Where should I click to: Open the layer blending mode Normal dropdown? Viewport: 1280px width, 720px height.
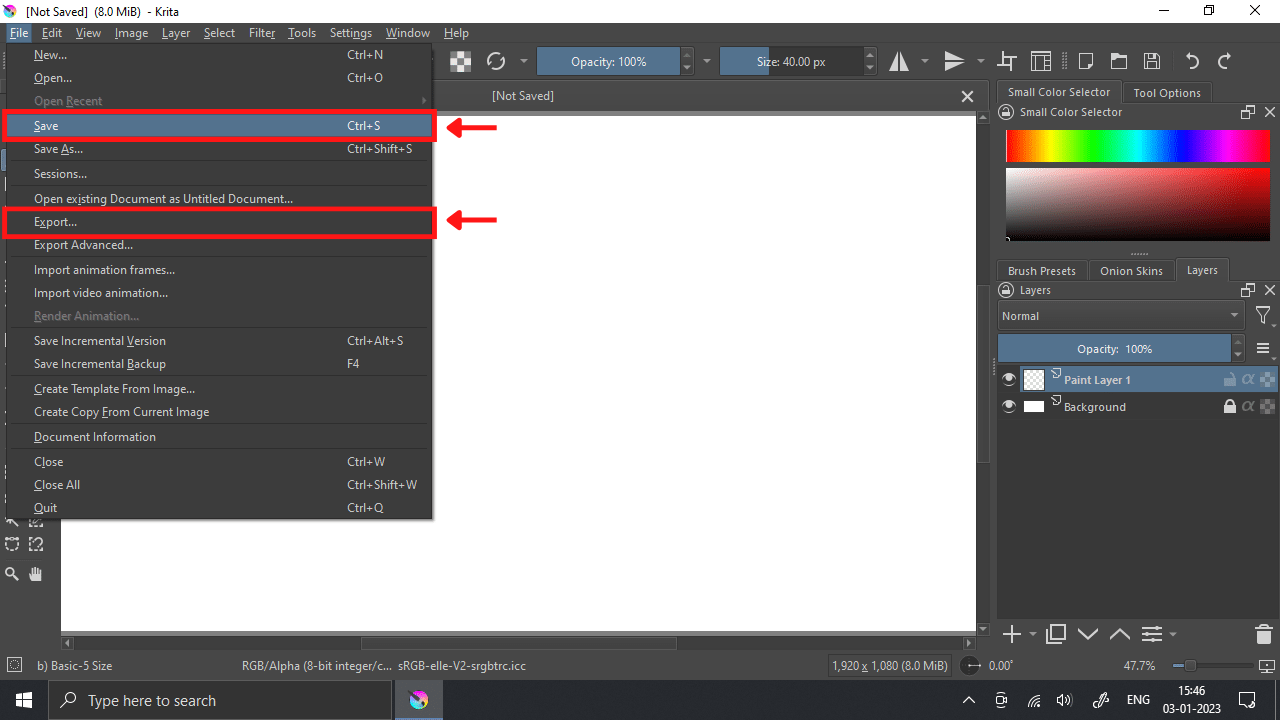point(1122,316)
